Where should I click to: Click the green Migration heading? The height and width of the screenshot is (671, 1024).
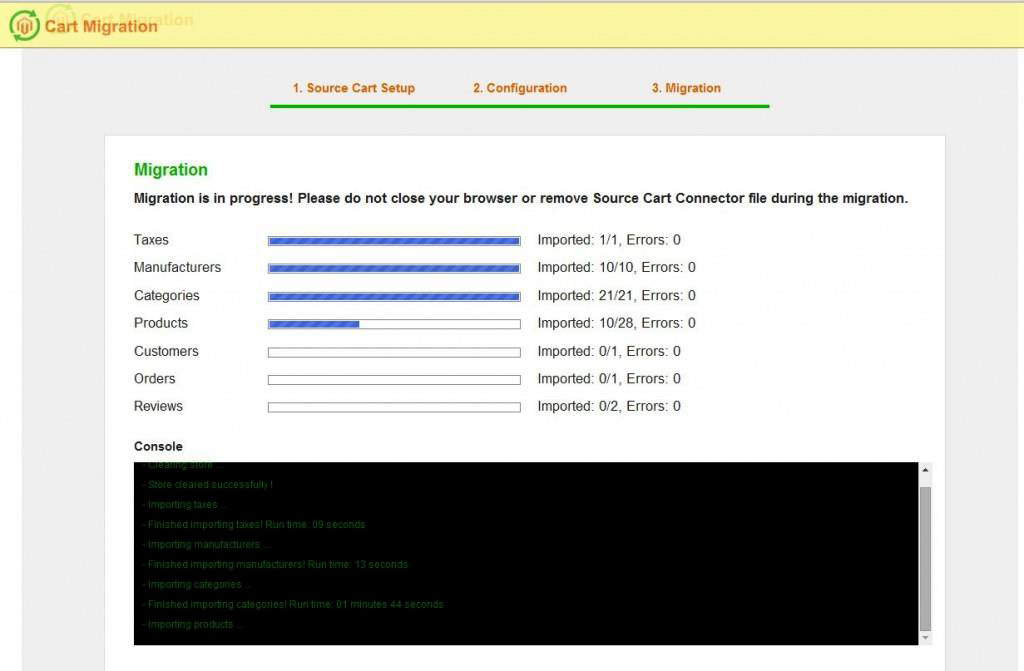171,170
